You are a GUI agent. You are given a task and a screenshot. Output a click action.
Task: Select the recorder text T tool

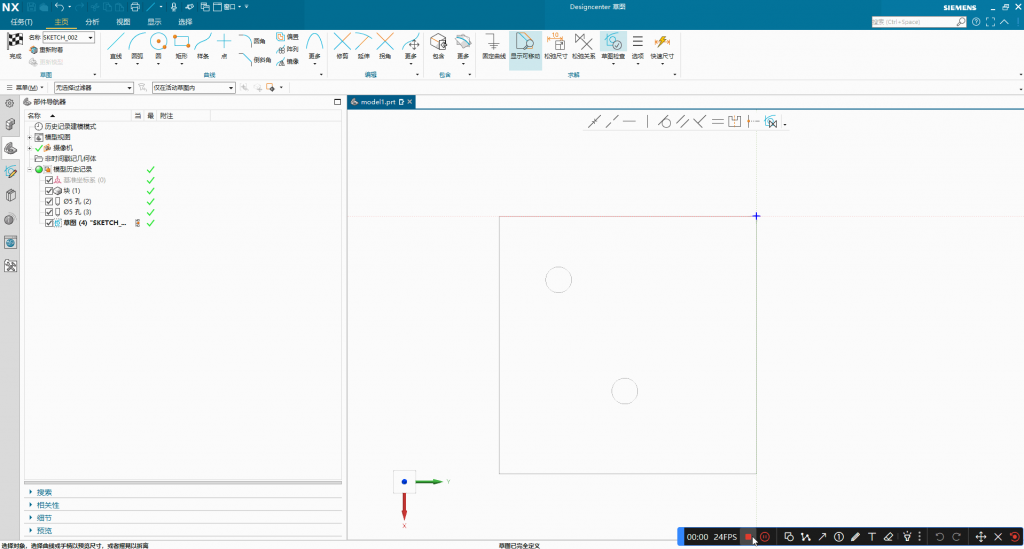[x=872, y=537]
